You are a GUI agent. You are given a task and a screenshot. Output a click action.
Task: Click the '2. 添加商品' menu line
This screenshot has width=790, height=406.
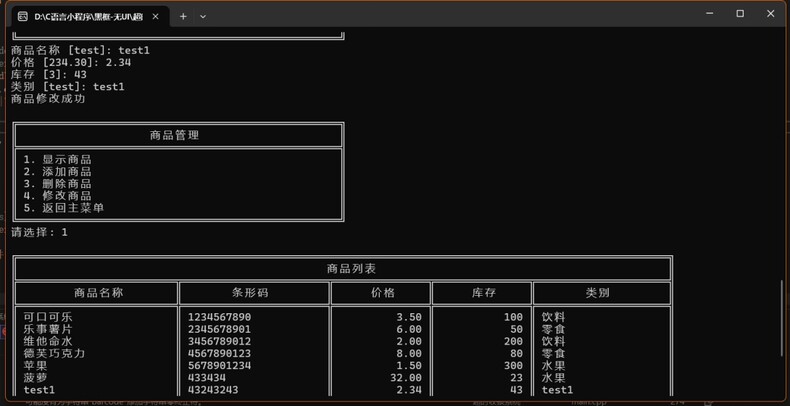click(x=58, y=172)
